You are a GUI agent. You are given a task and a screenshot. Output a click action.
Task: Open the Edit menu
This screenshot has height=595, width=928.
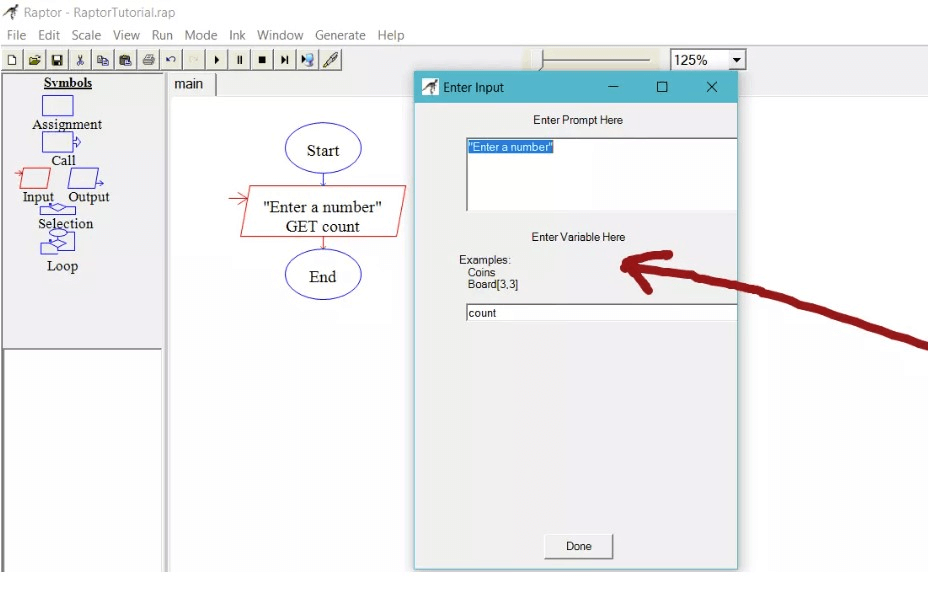[x=49, y=36]
